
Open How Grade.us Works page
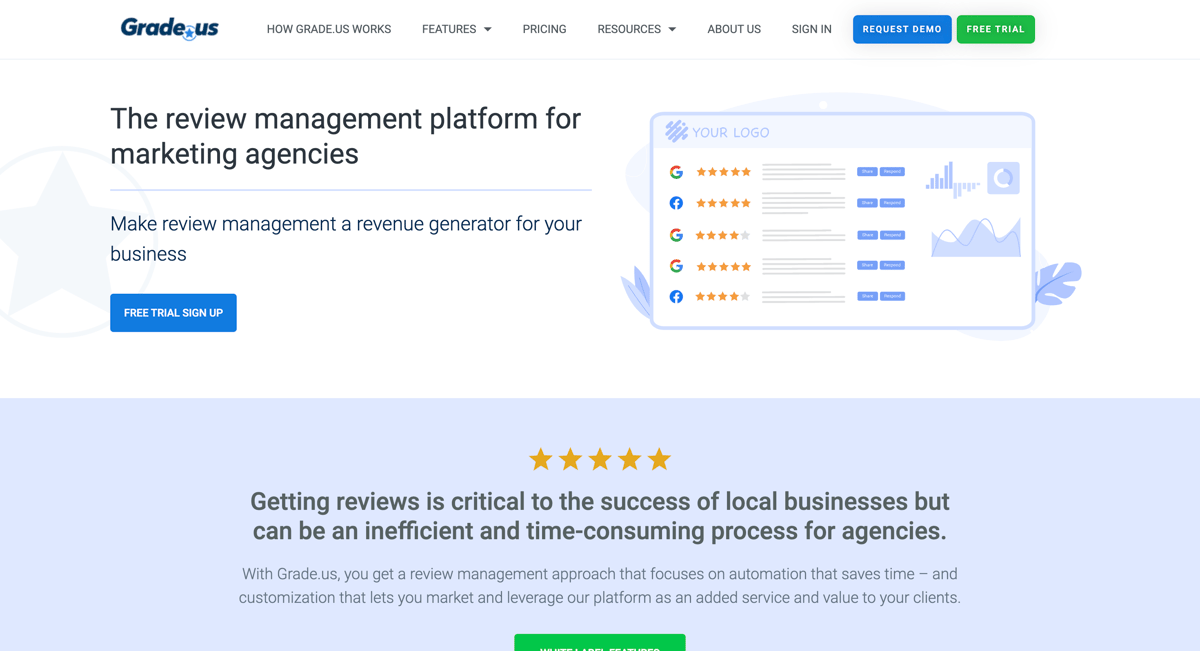point(329,29)
